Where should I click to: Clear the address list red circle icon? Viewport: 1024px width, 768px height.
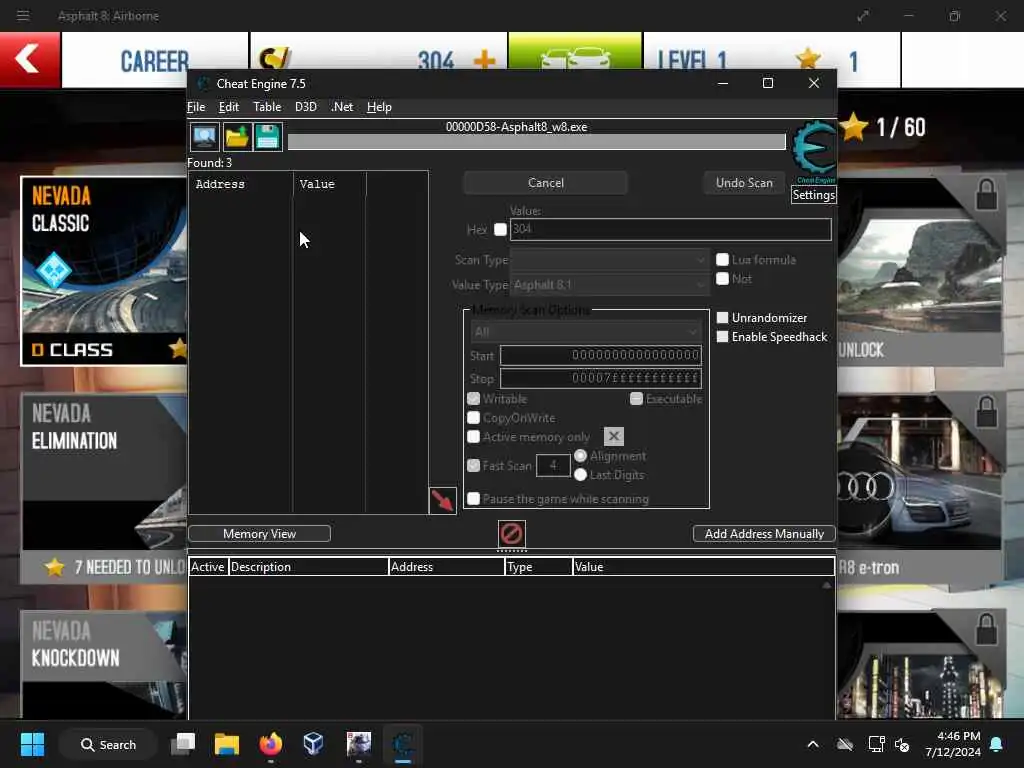click(x=511, y=534)
